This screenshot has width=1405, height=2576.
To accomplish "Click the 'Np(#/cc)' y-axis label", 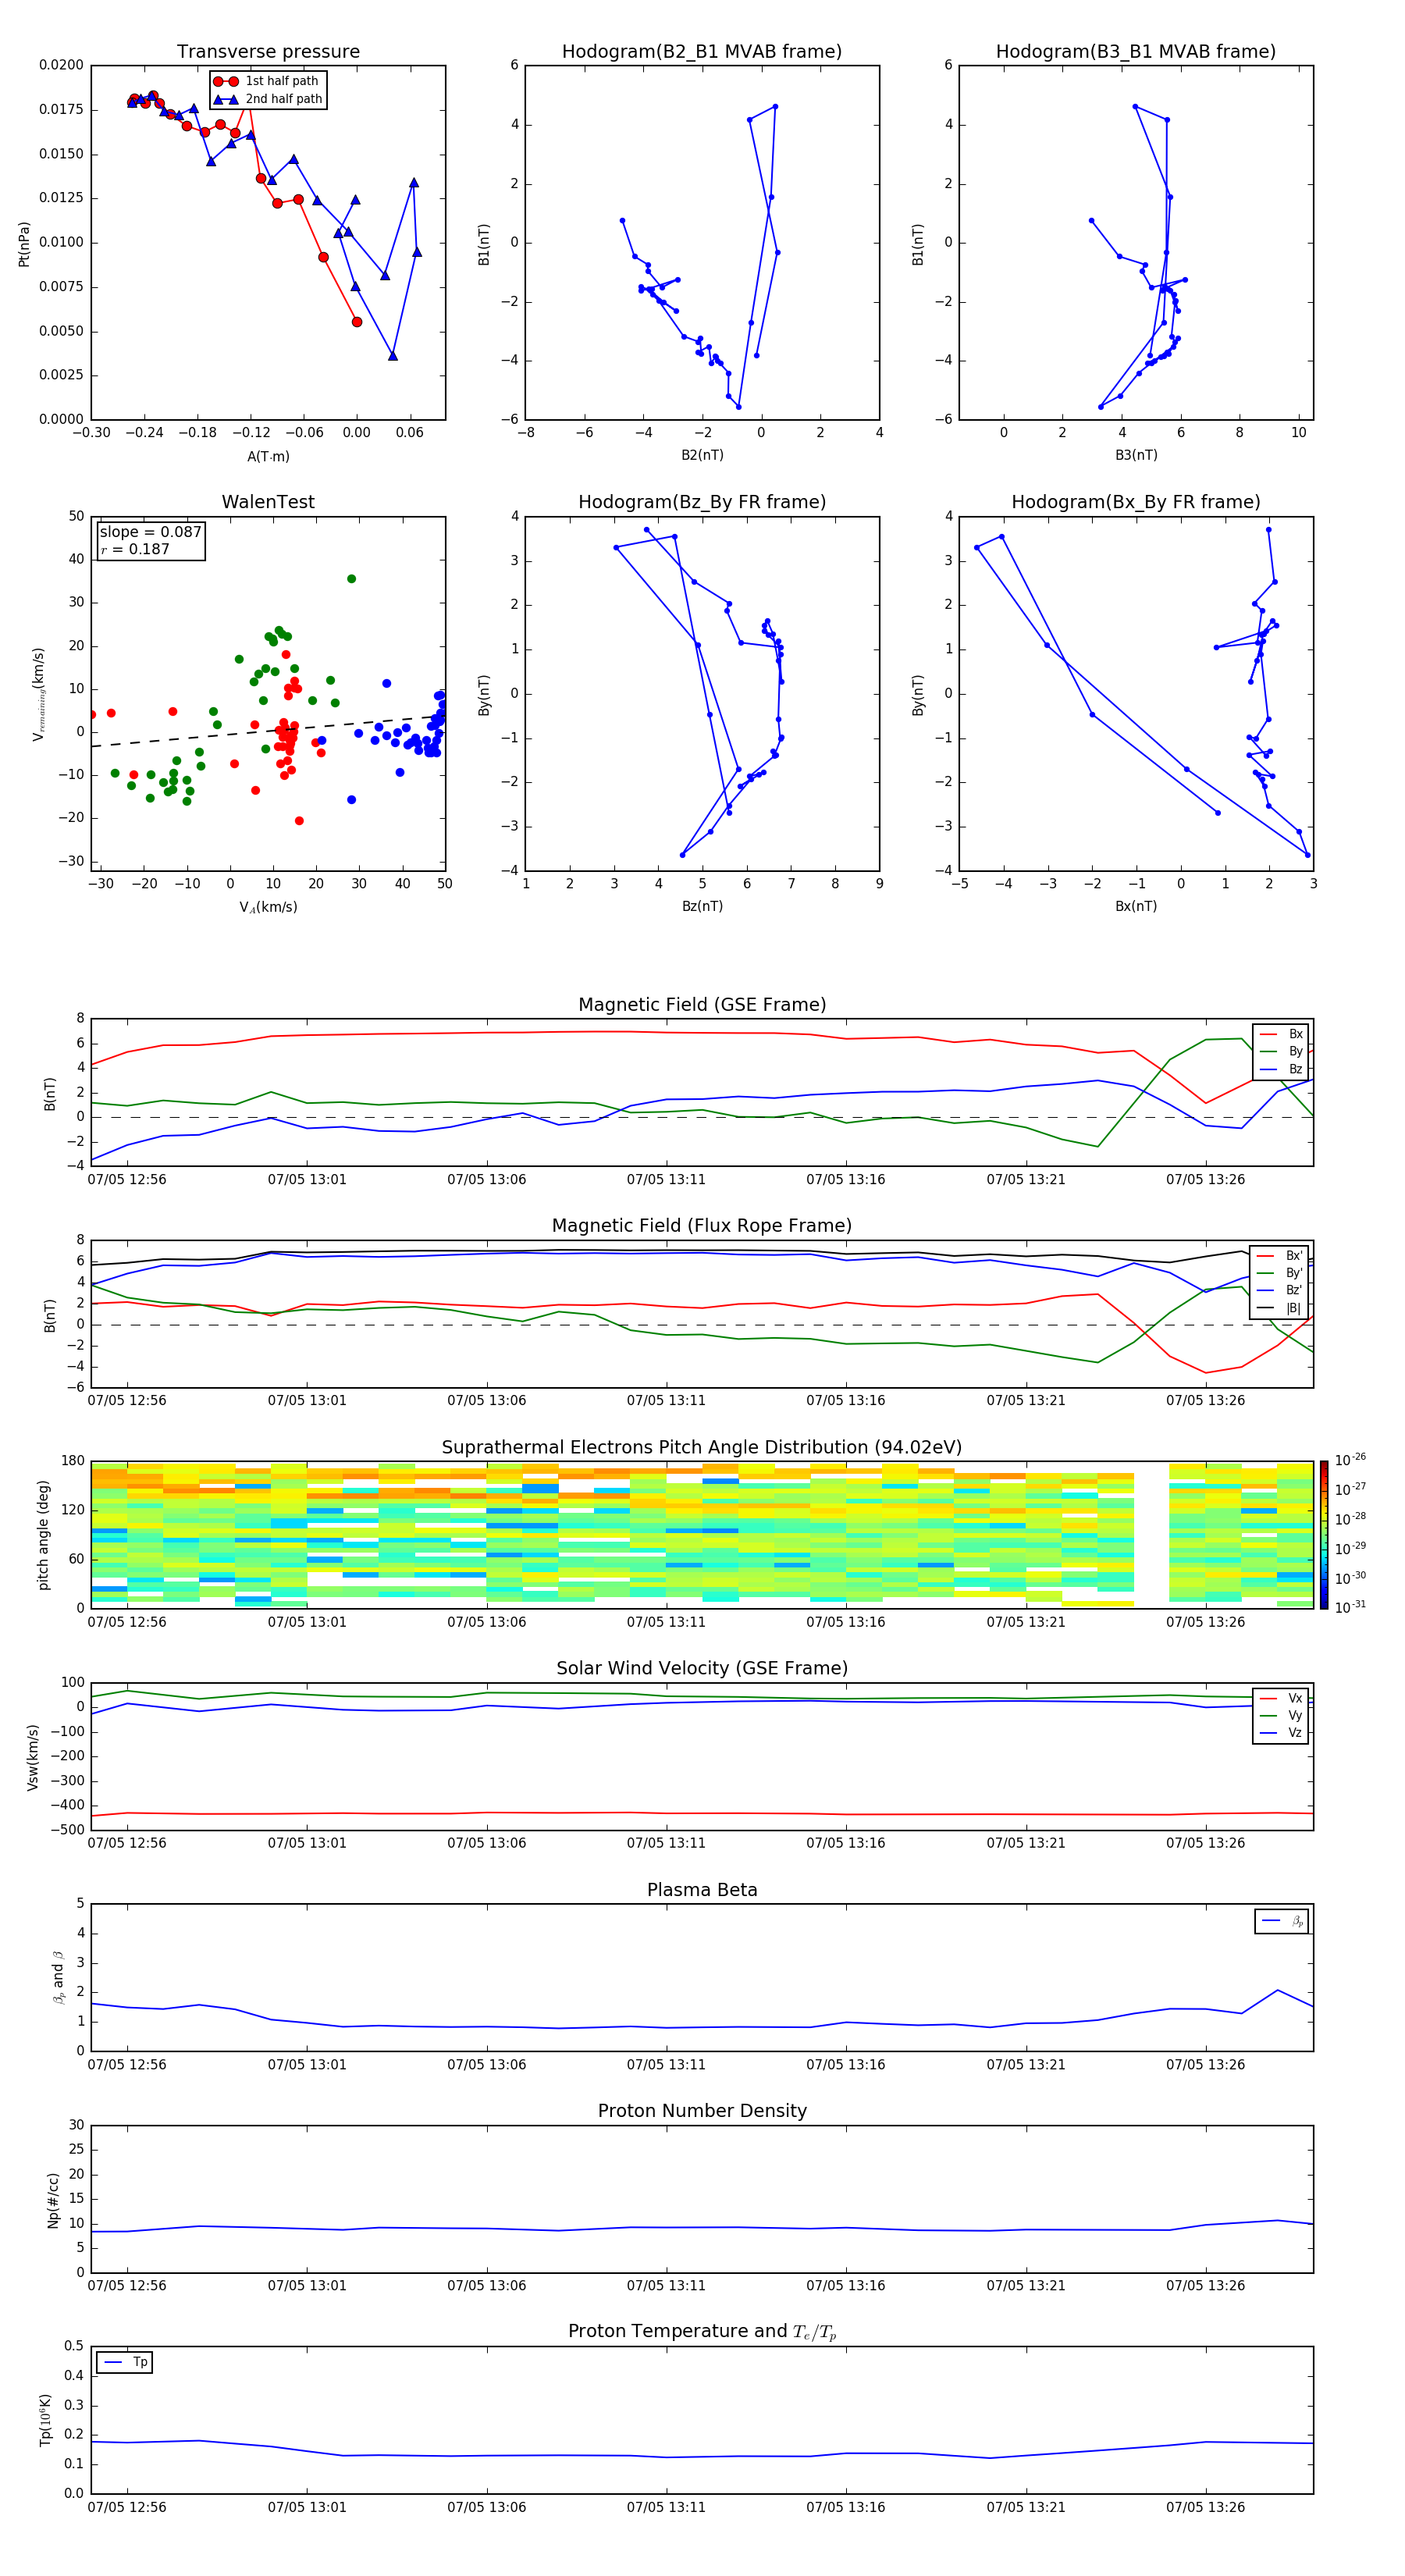I will pos(53,2200).
